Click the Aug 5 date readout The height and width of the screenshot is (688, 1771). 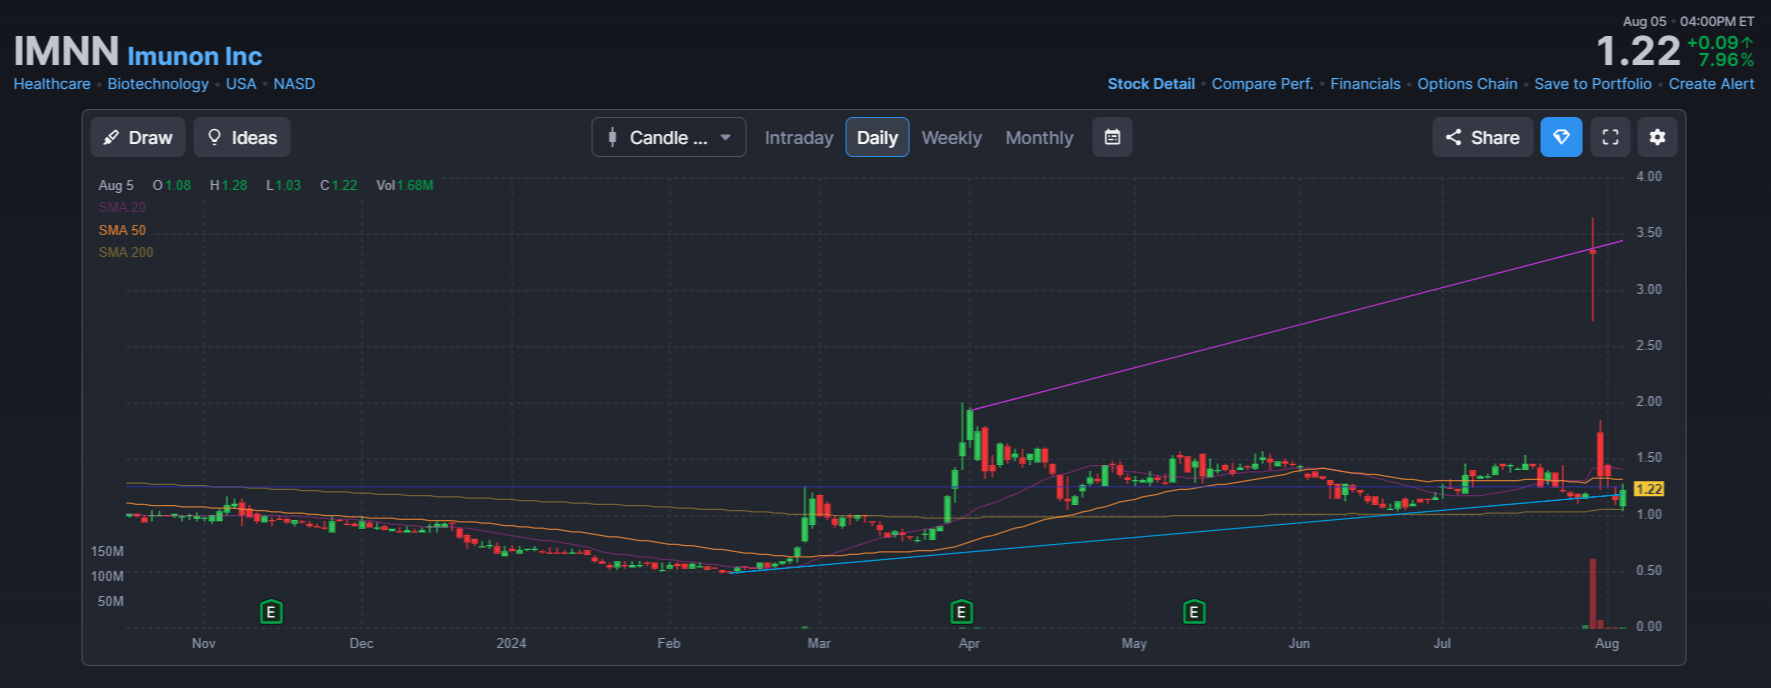coord(116,185)
